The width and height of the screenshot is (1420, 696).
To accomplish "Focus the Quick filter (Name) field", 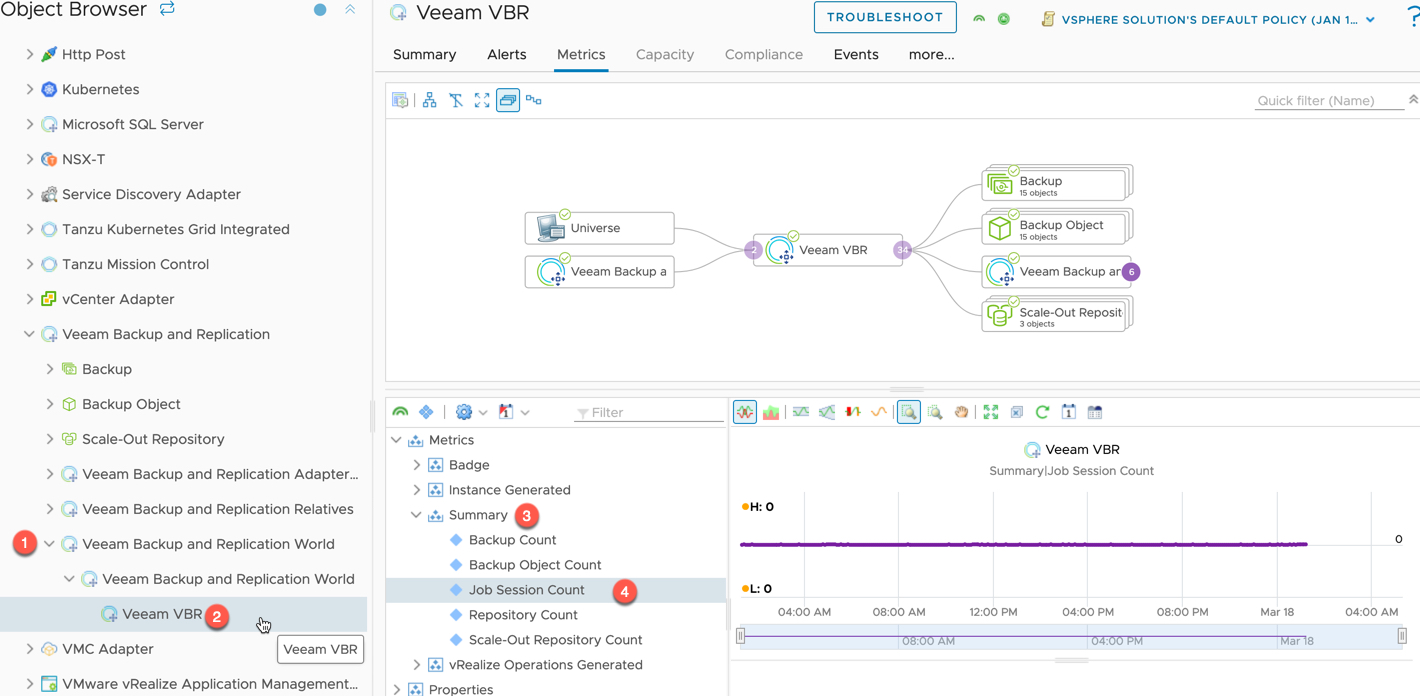I will 1329,100.
